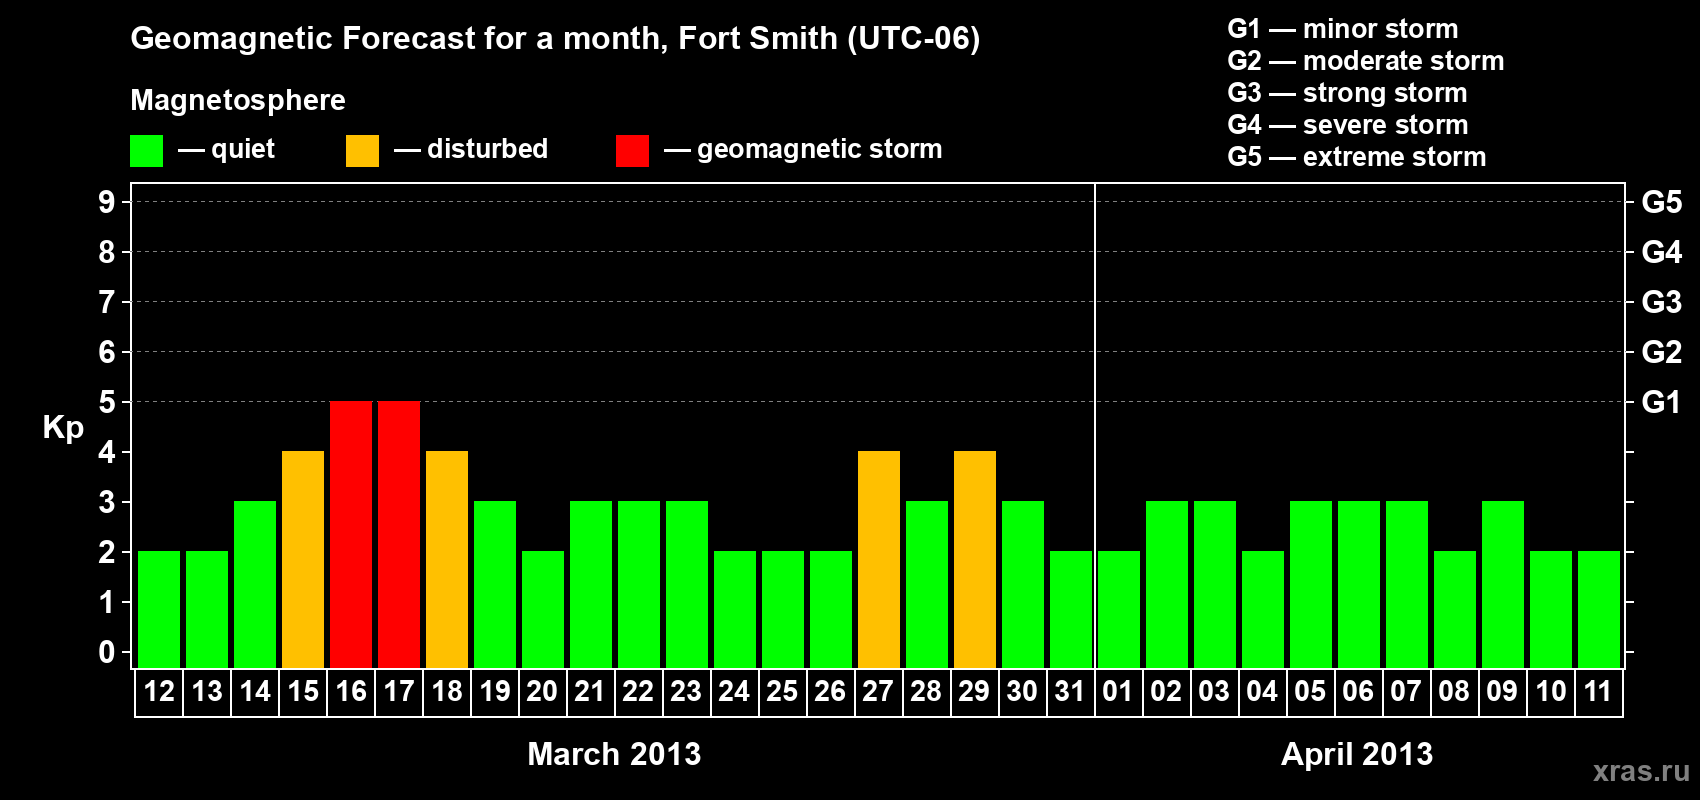
Task: Click the green bar for April 11
Action: tap(1599, 609)
